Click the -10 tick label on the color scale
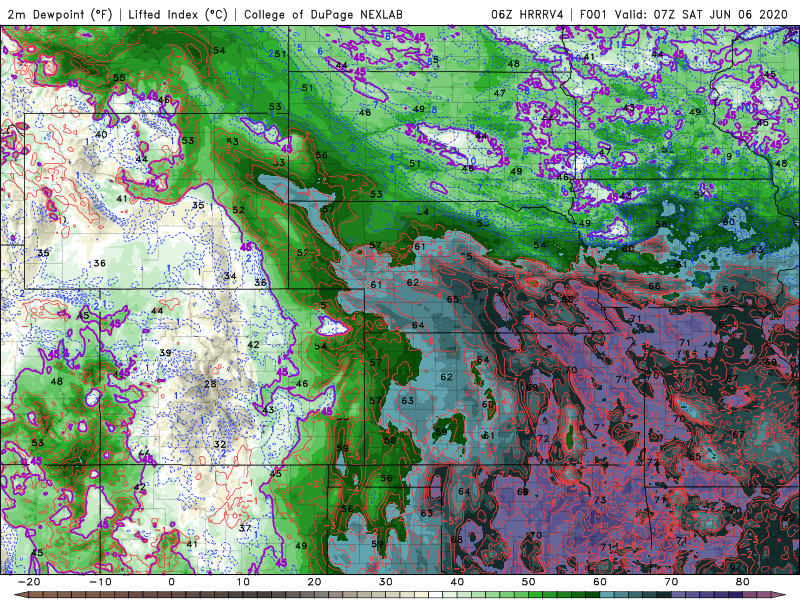800x600 pixels. pyautogui.click(x=100, y=582)
